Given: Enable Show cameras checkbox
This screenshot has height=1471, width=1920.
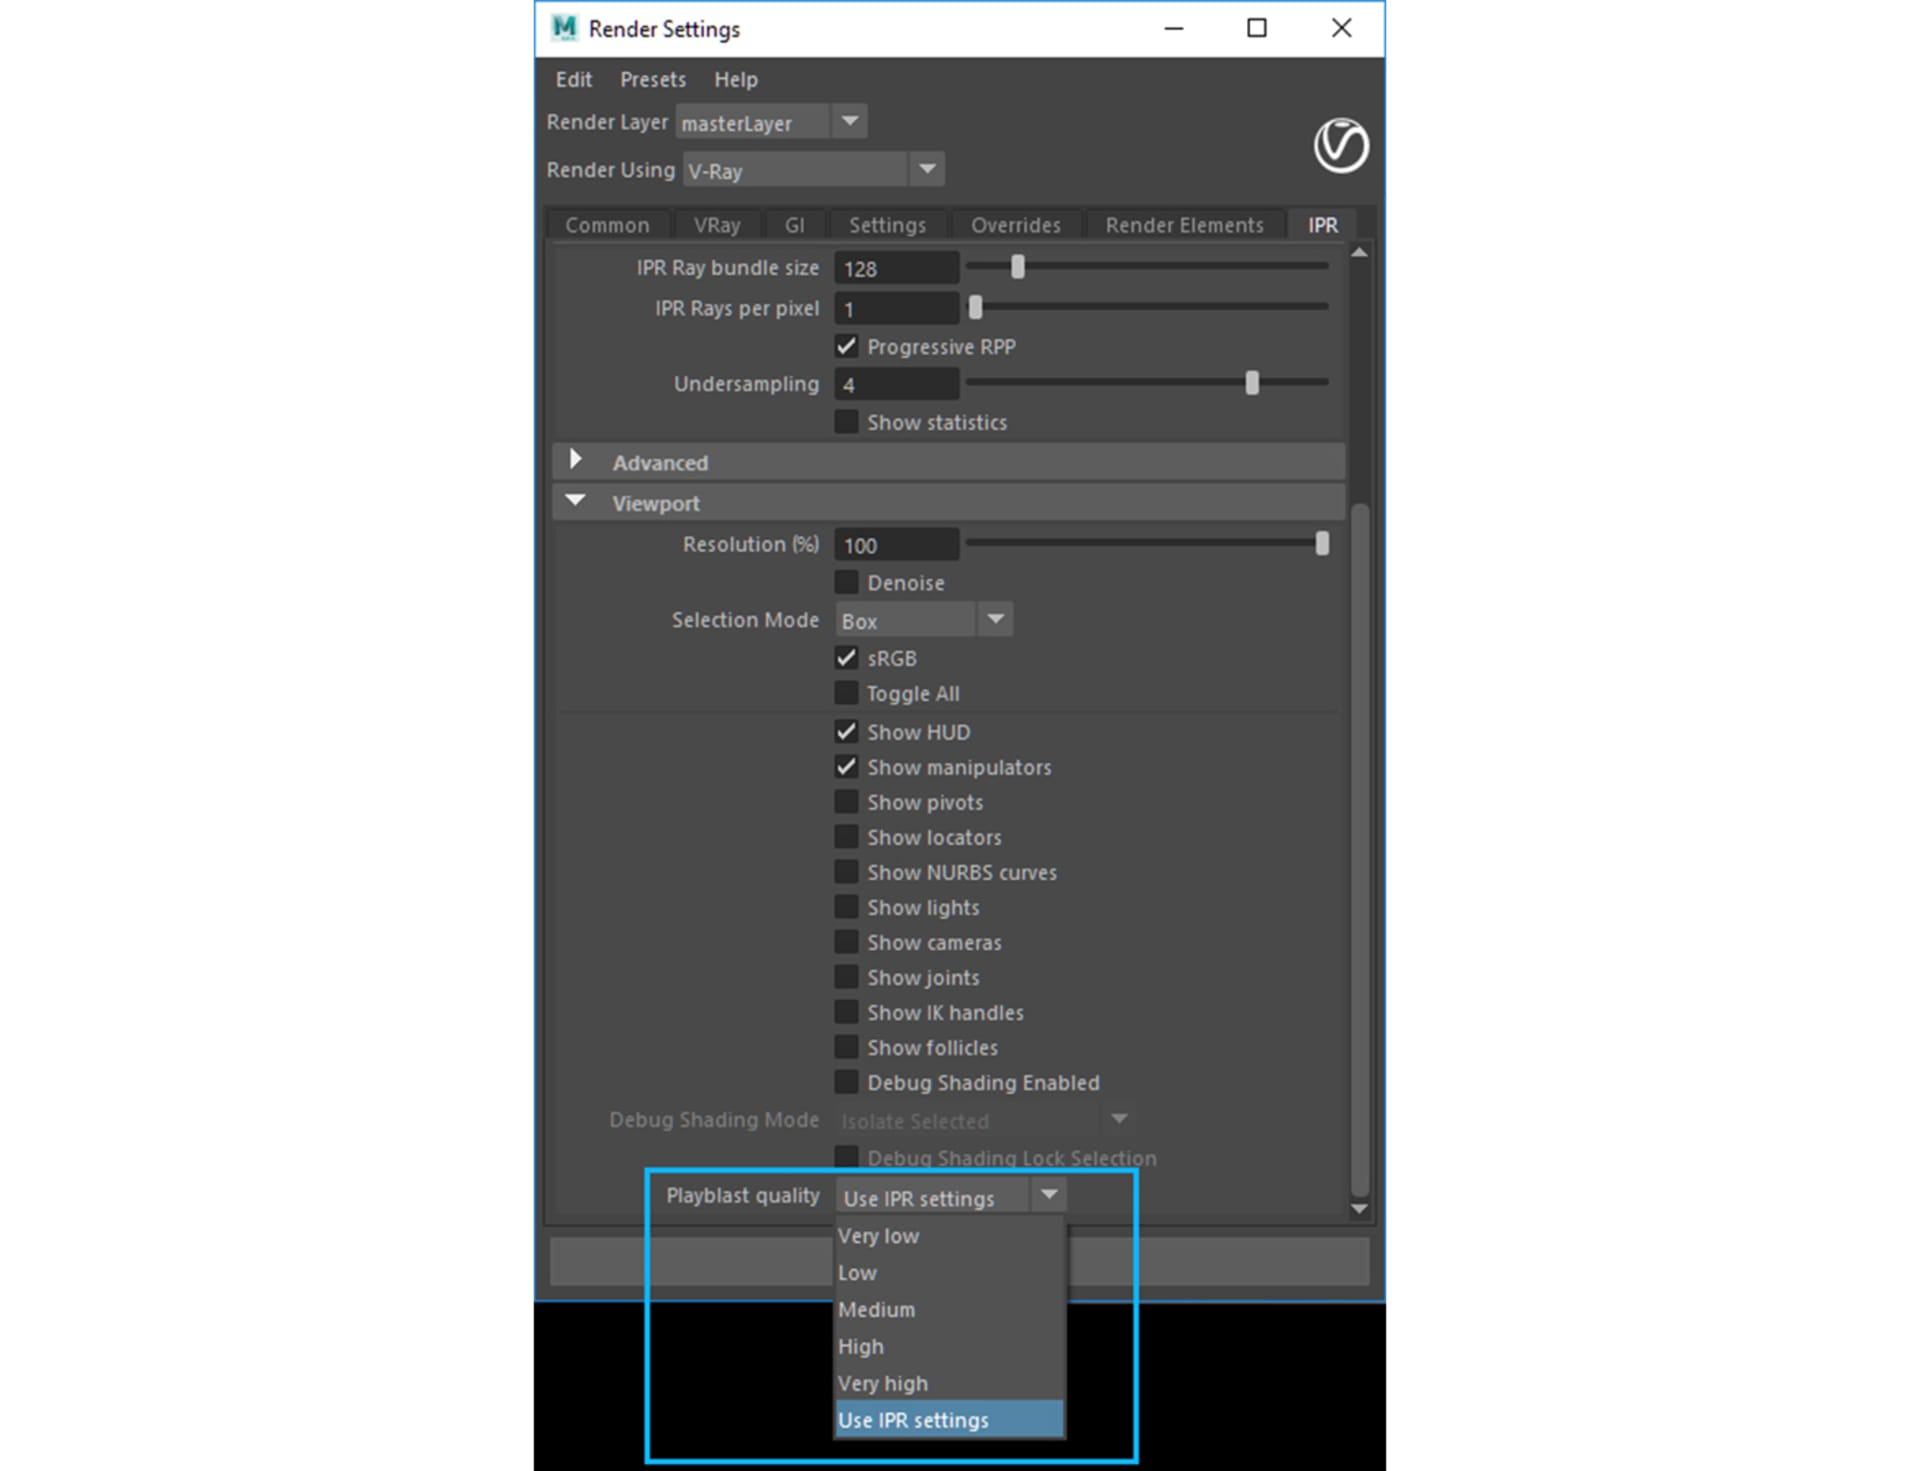Looking at the screenshot, I should tap(846, 942).
